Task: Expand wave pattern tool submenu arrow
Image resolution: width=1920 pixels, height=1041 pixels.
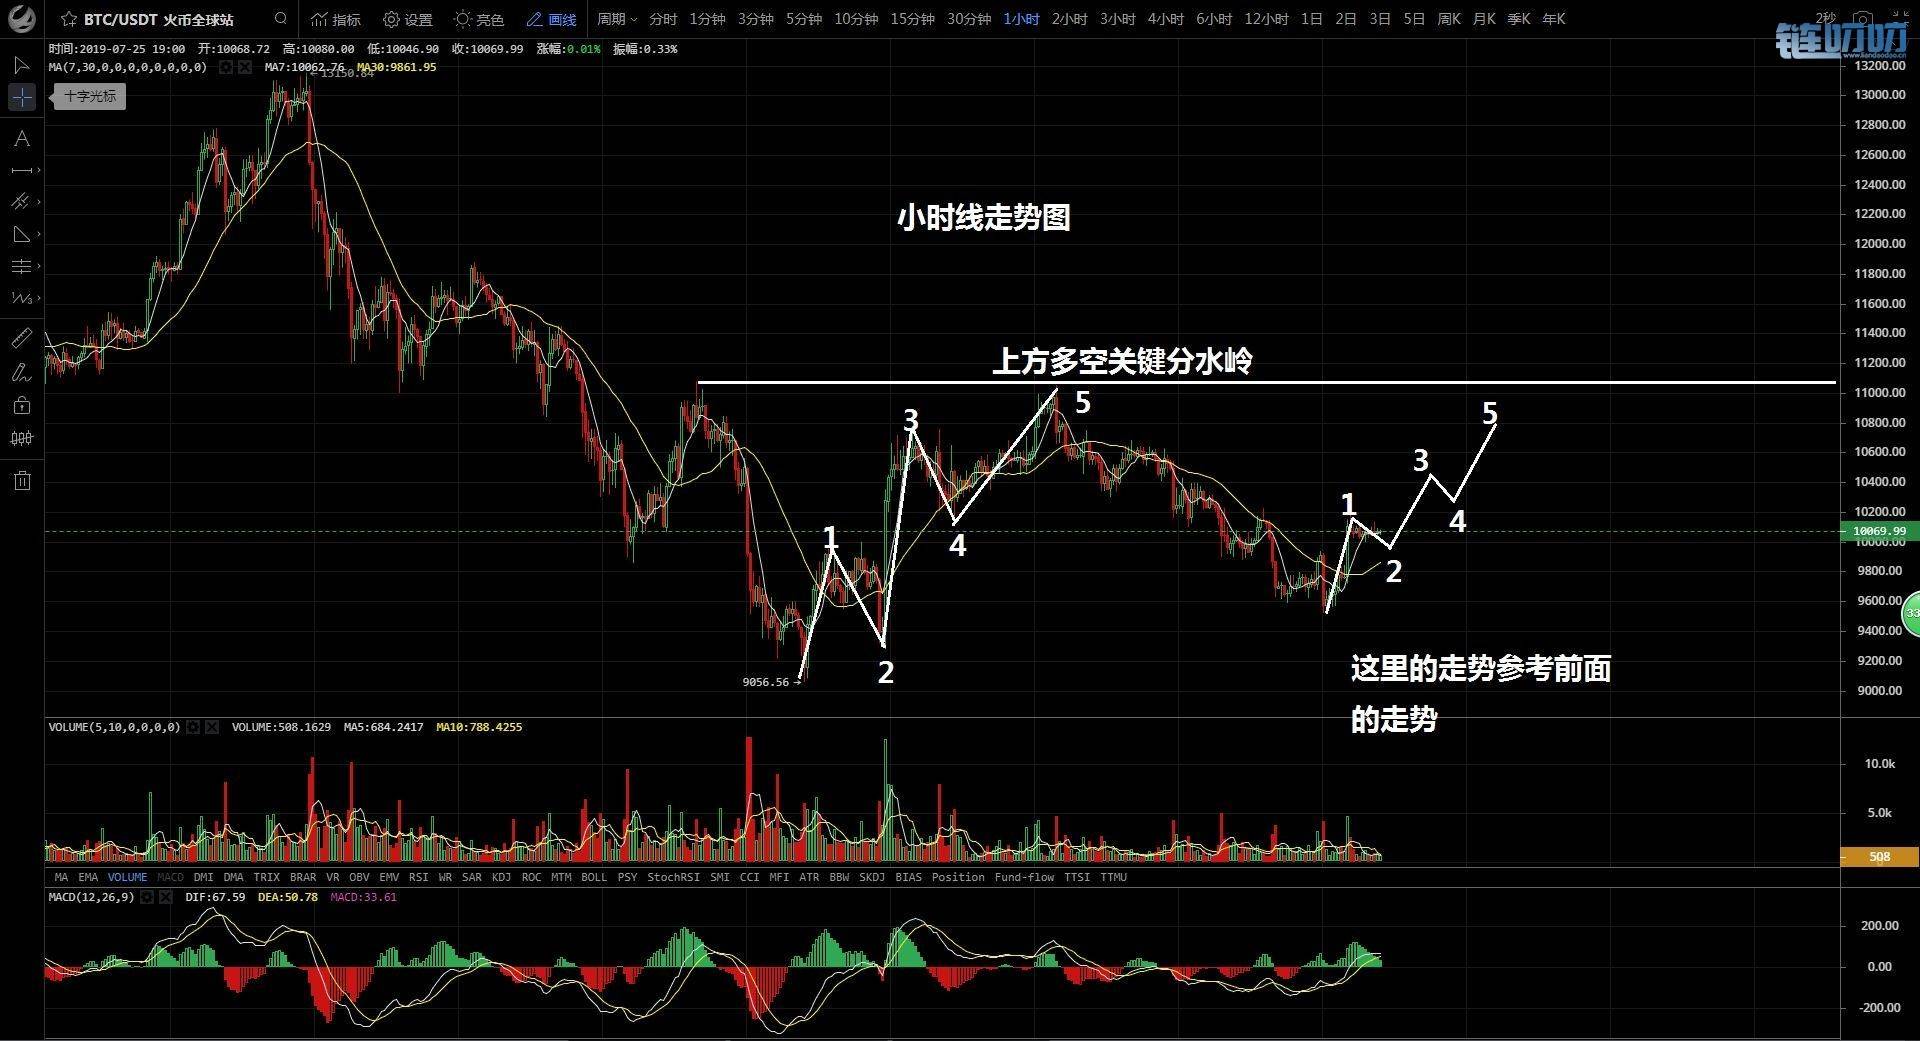Action: click(x=38, y=298)
